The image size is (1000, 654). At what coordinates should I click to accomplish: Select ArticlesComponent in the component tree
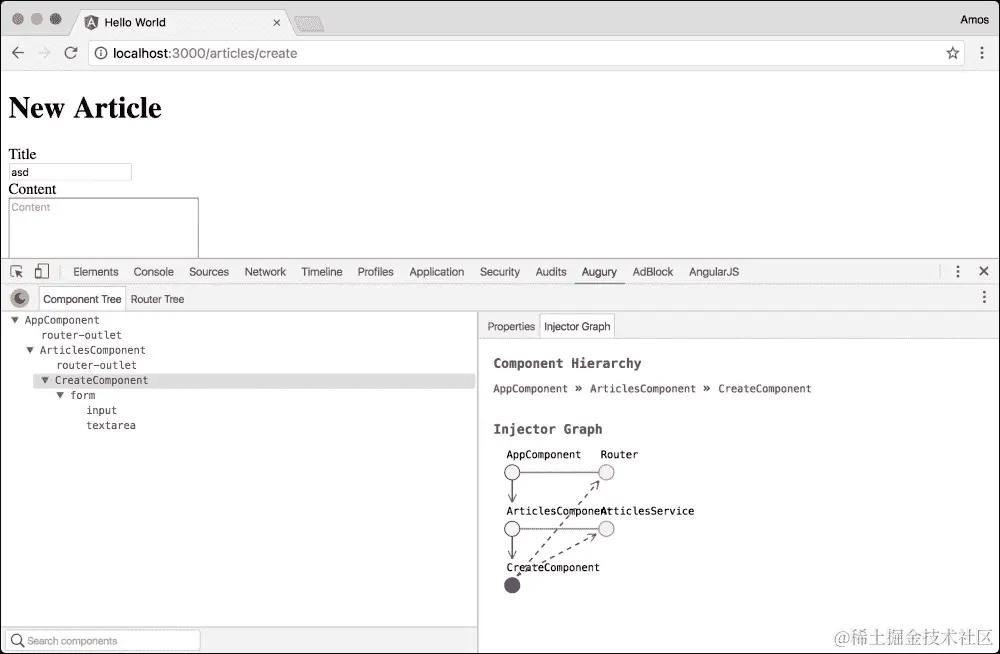coord(92,350)
